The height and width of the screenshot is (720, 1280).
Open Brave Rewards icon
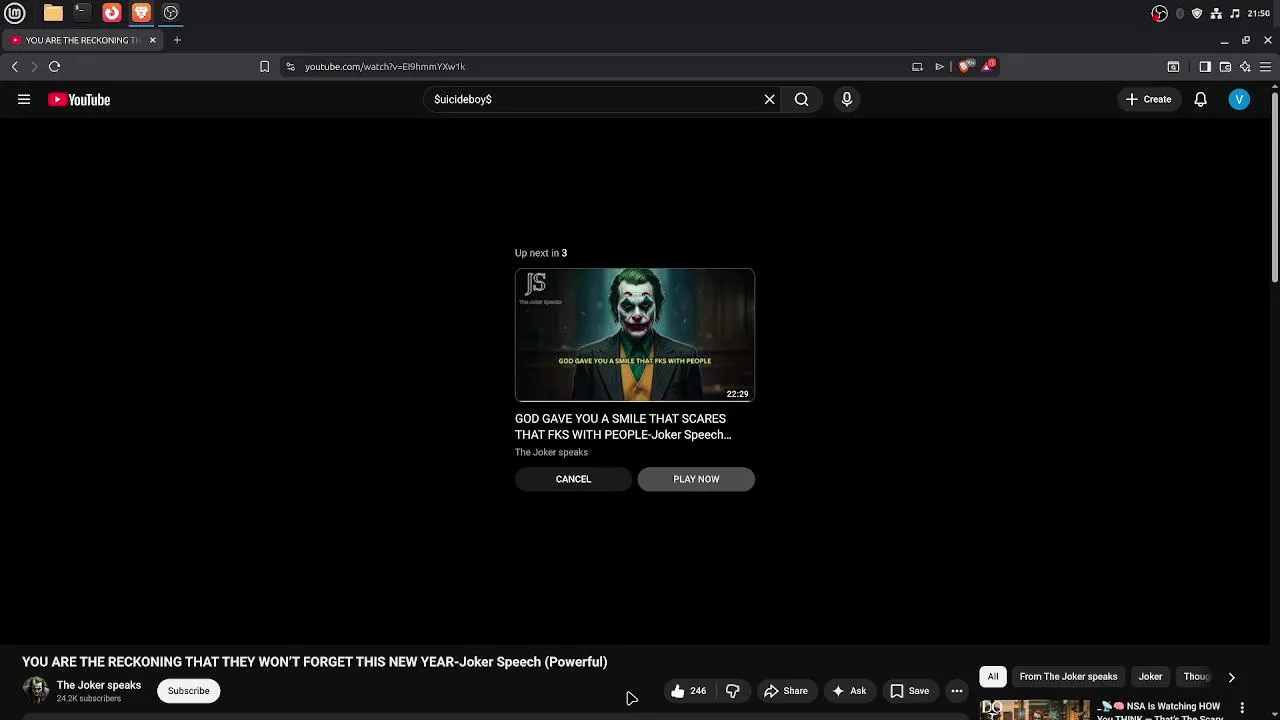click(x=988, y=66)
